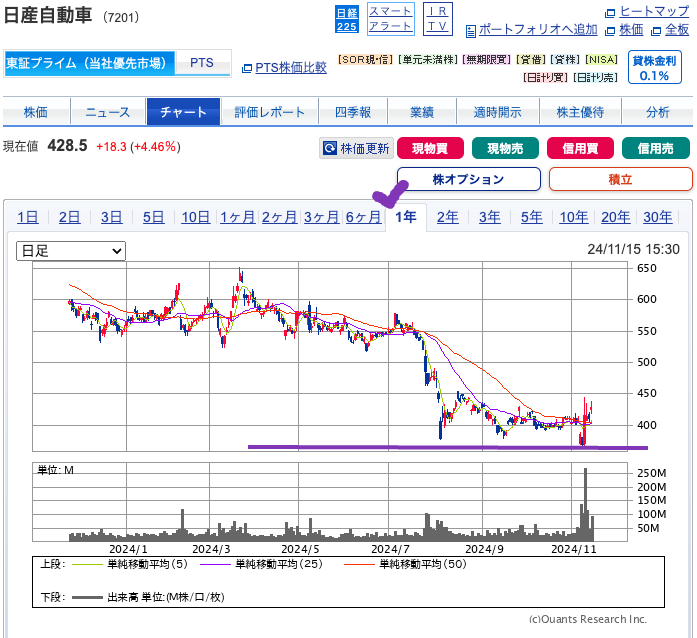The width and height of the screenshot is (697, 638).
Task: Expand the 日足 chart interval dropdown
Action: (71, 251)
